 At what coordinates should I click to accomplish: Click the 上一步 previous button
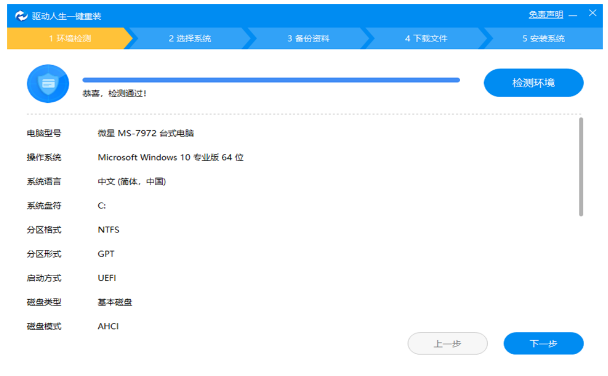click(447, 343)
